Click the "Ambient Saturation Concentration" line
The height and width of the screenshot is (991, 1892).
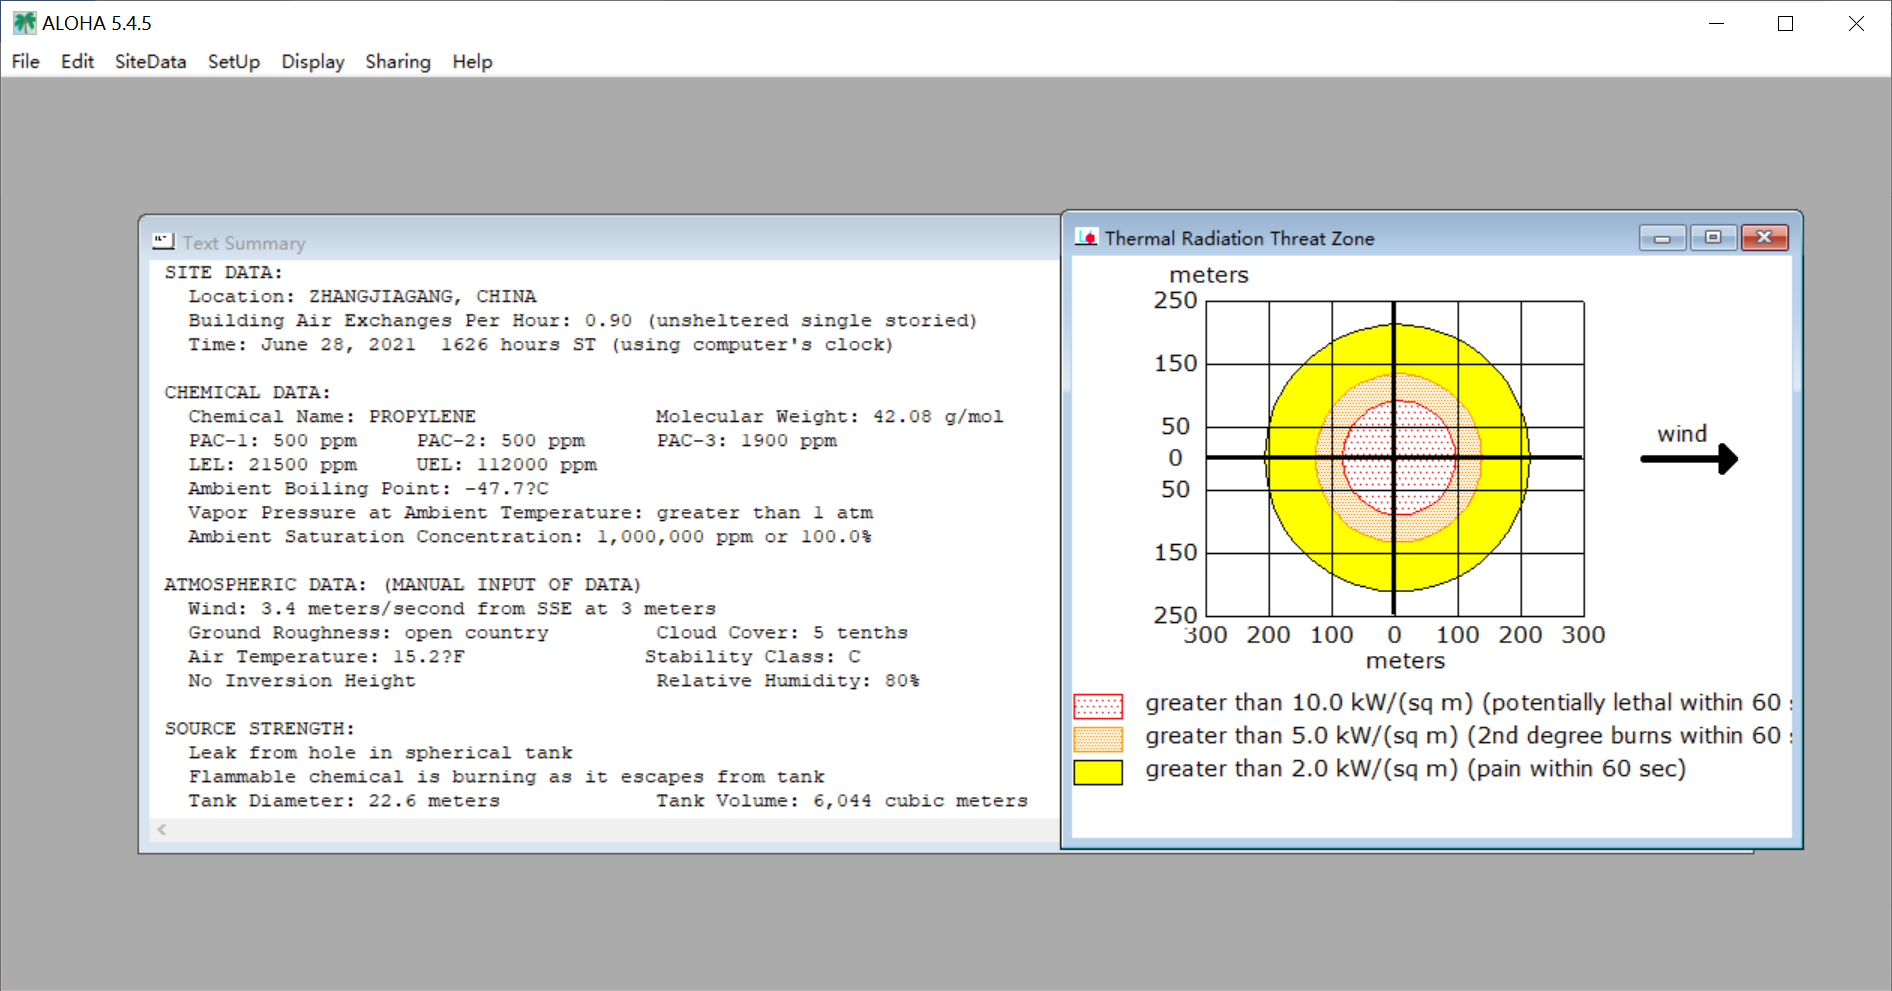[x=530, y=536]
